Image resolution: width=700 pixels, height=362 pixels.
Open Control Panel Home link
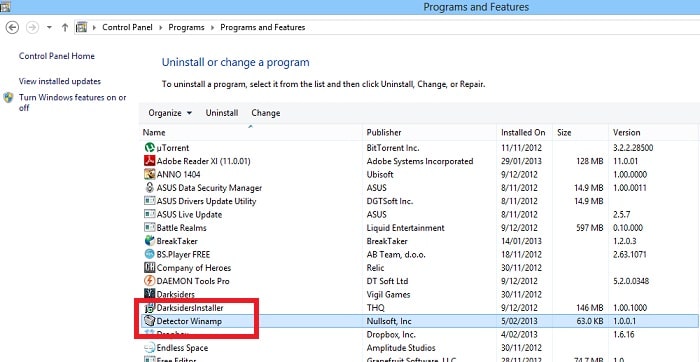pyautogui.click(x=57, y=56)
